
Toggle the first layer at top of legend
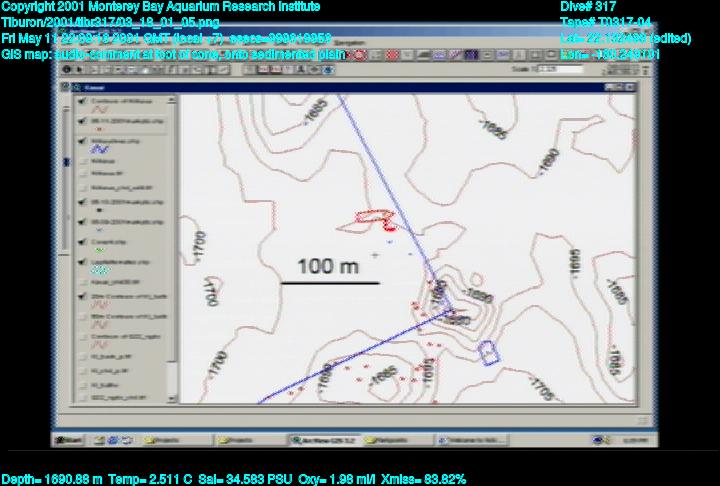tap(83, 101)
